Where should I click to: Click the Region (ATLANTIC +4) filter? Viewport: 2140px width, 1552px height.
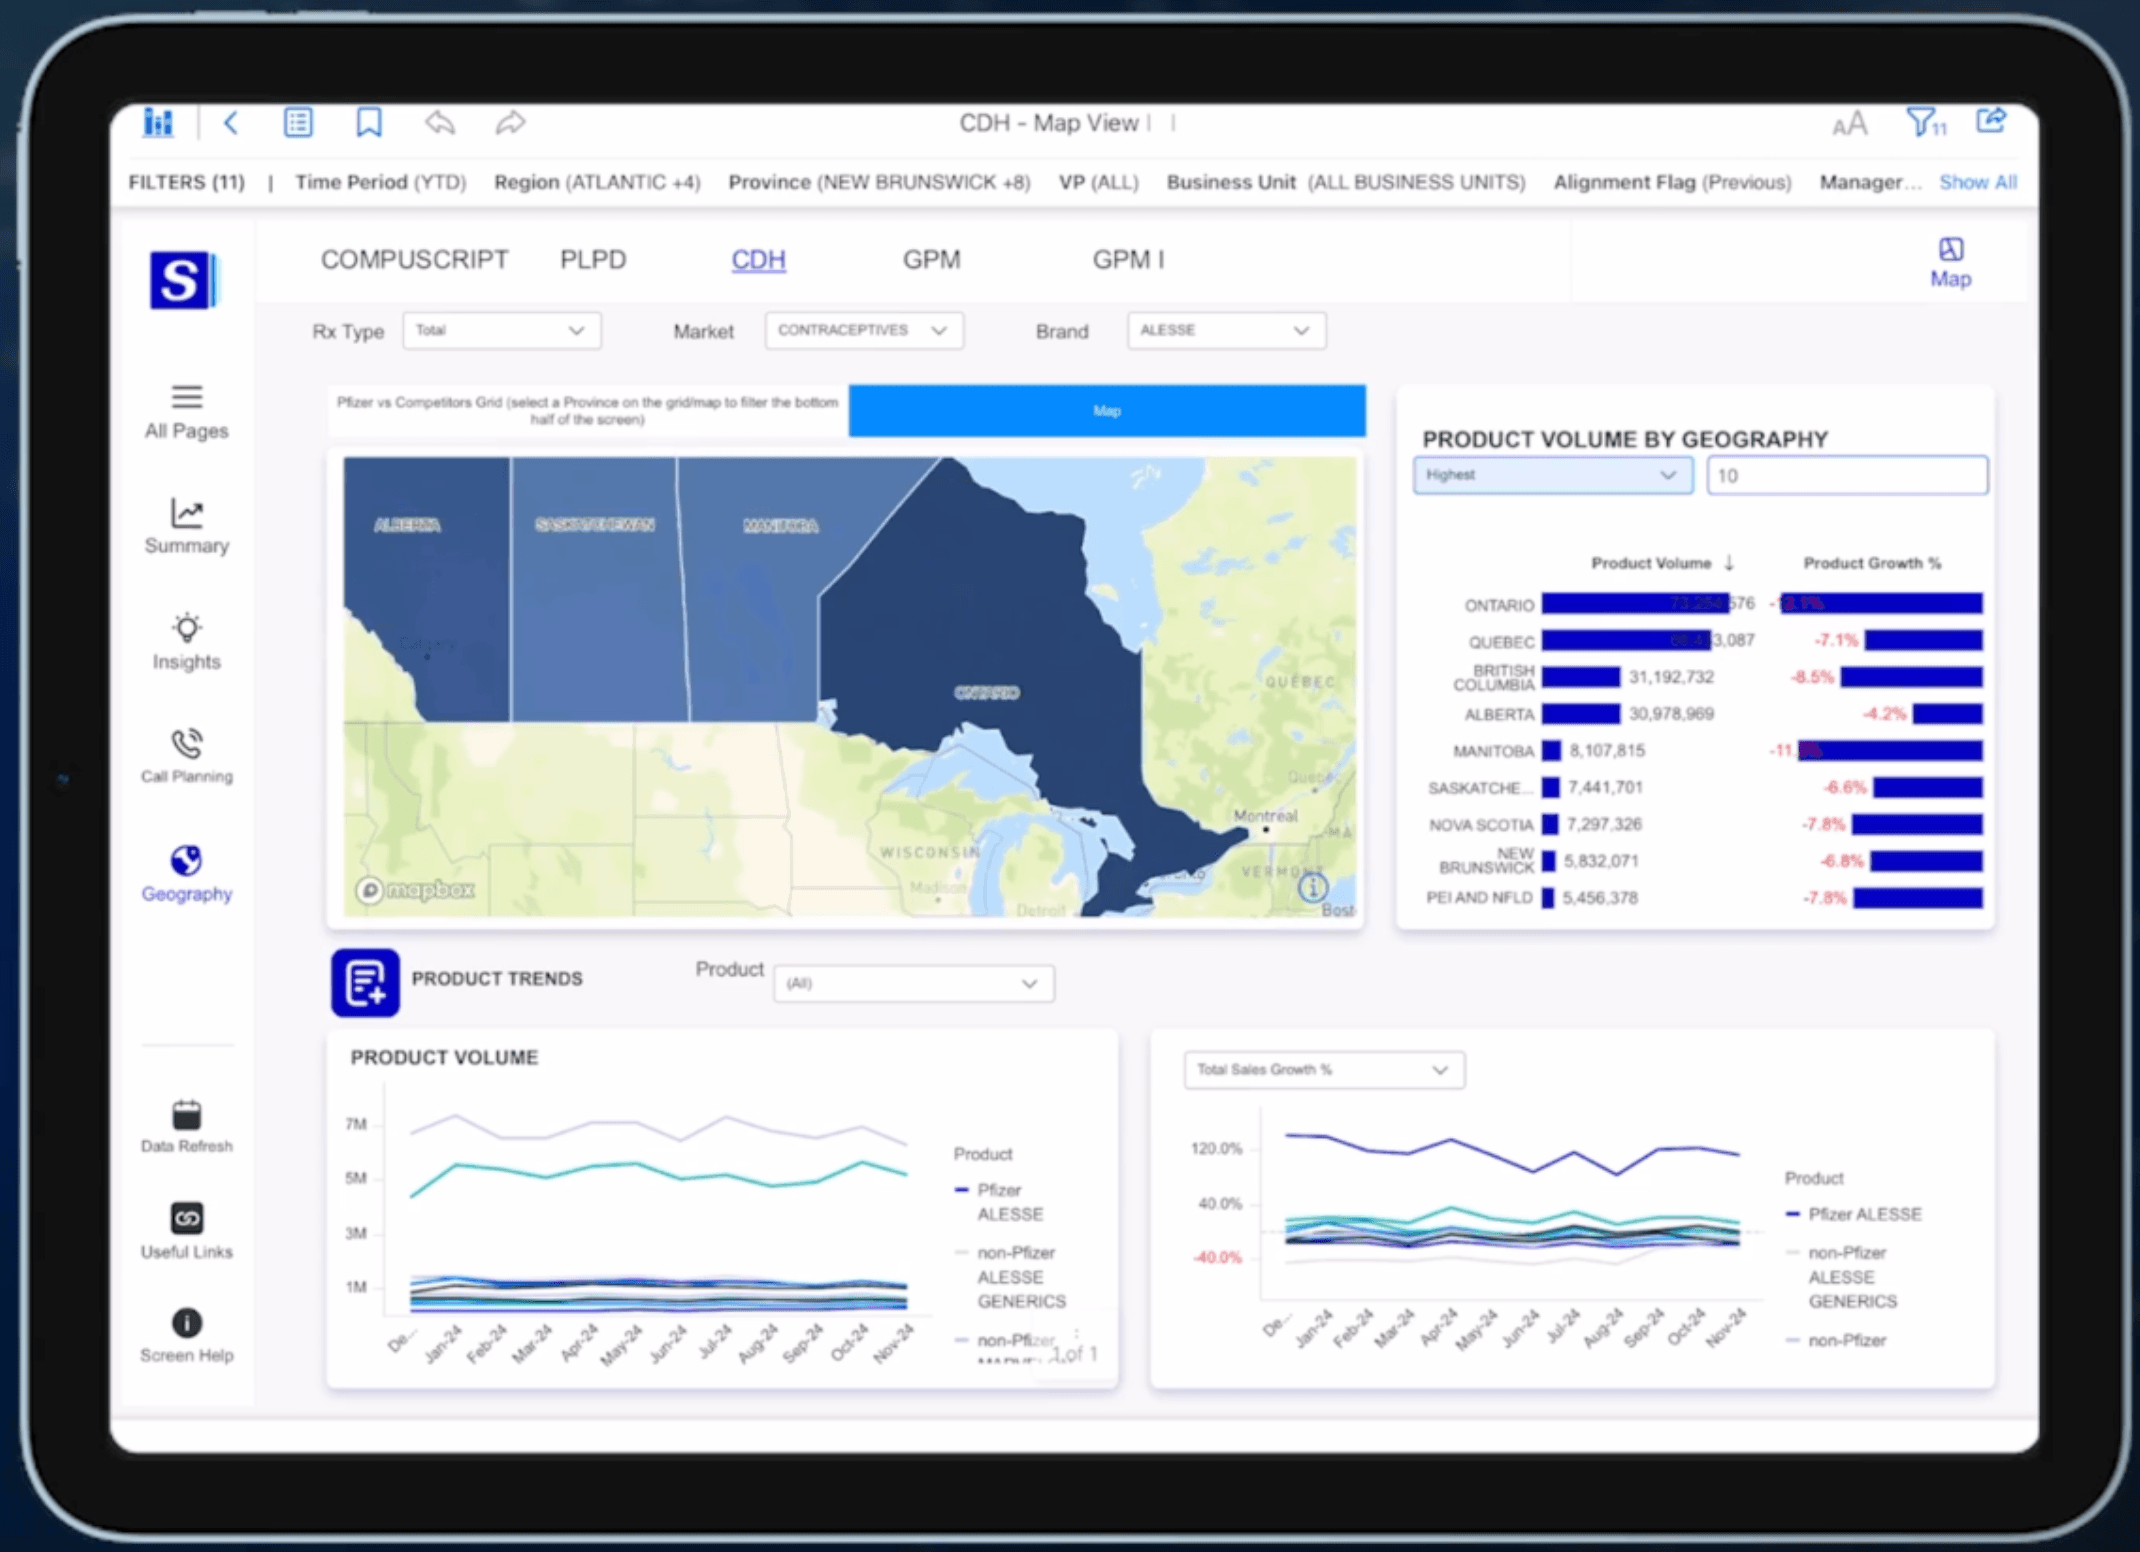(x=597, y=182)
